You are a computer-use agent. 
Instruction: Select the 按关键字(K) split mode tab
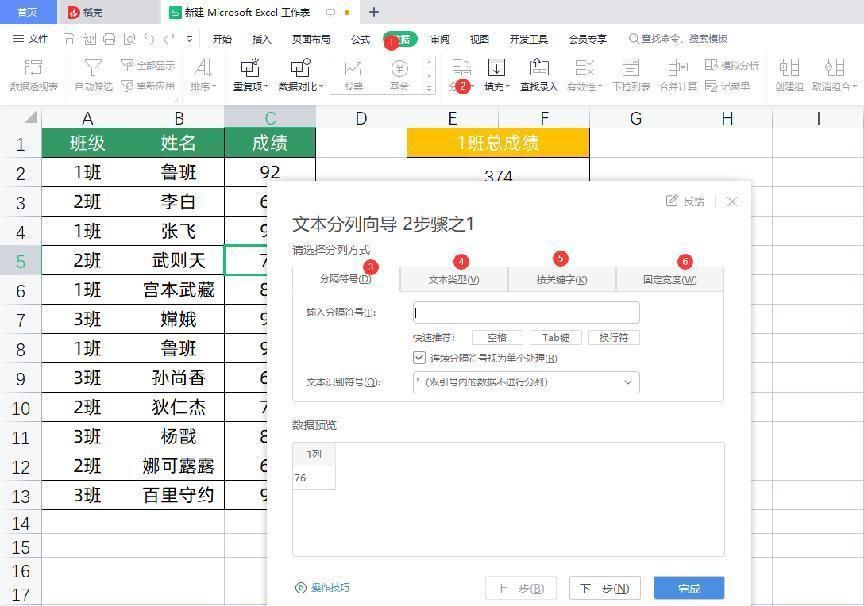(x=561, y=279)
